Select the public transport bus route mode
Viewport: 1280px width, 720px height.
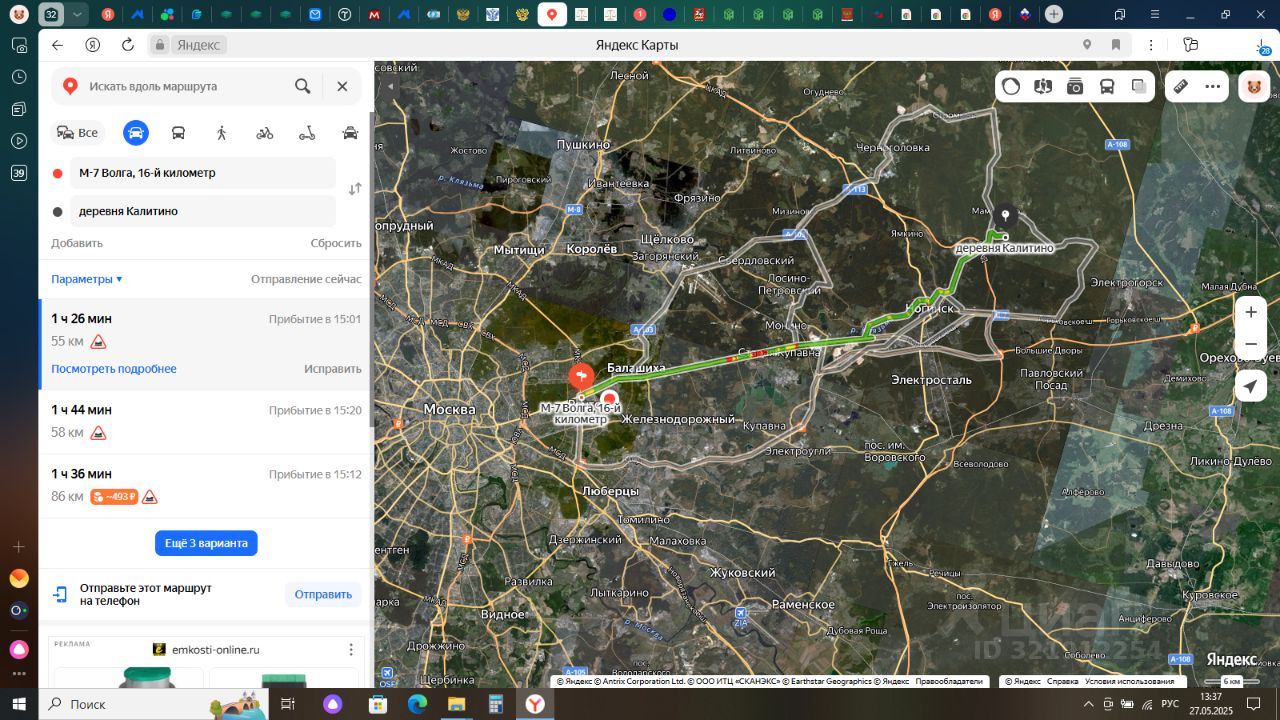178,133
